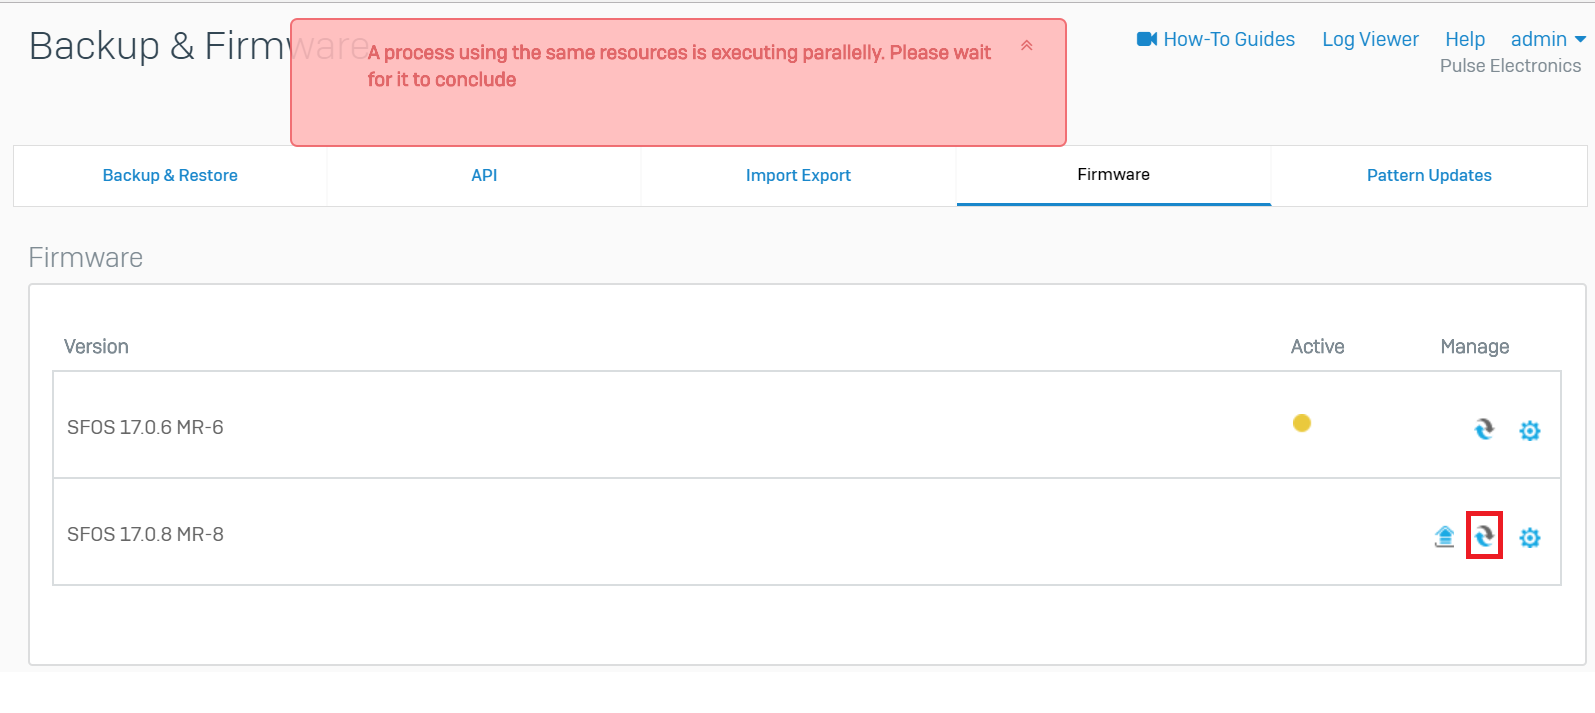Switch to the Backup & Restore tab
Viewport: 1595px width, 713px height.
pyautogui.click(x=170, y=176)
